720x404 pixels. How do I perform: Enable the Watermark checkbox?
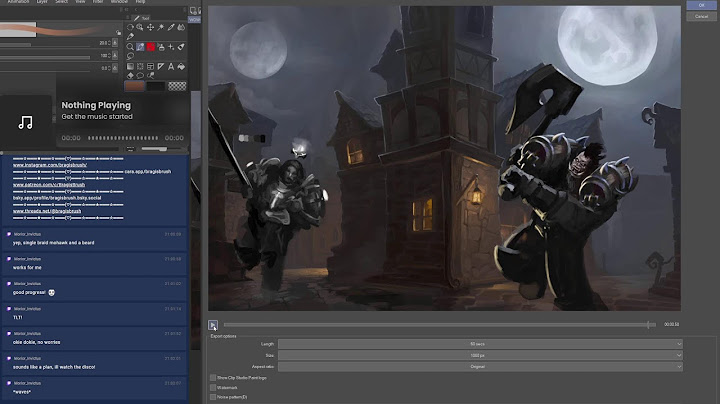[213, 387]
